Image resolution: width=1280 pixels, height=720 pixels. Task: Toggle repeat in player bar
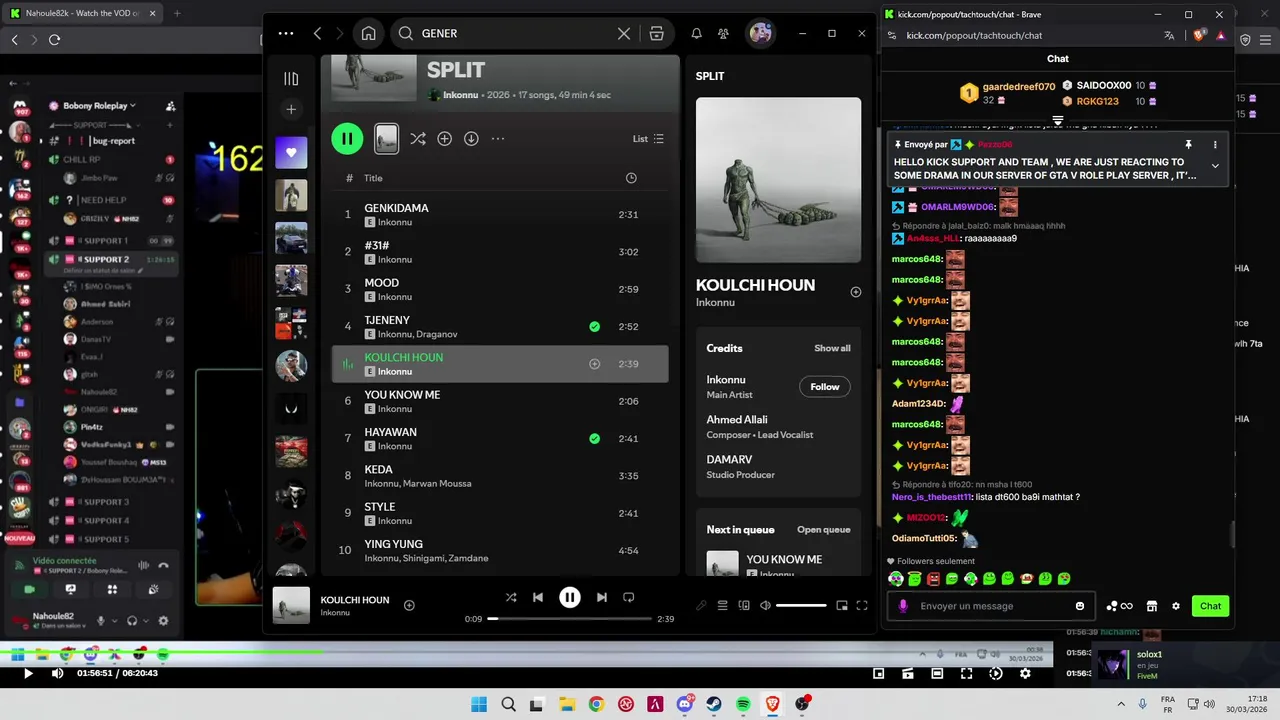coord(629,597)
